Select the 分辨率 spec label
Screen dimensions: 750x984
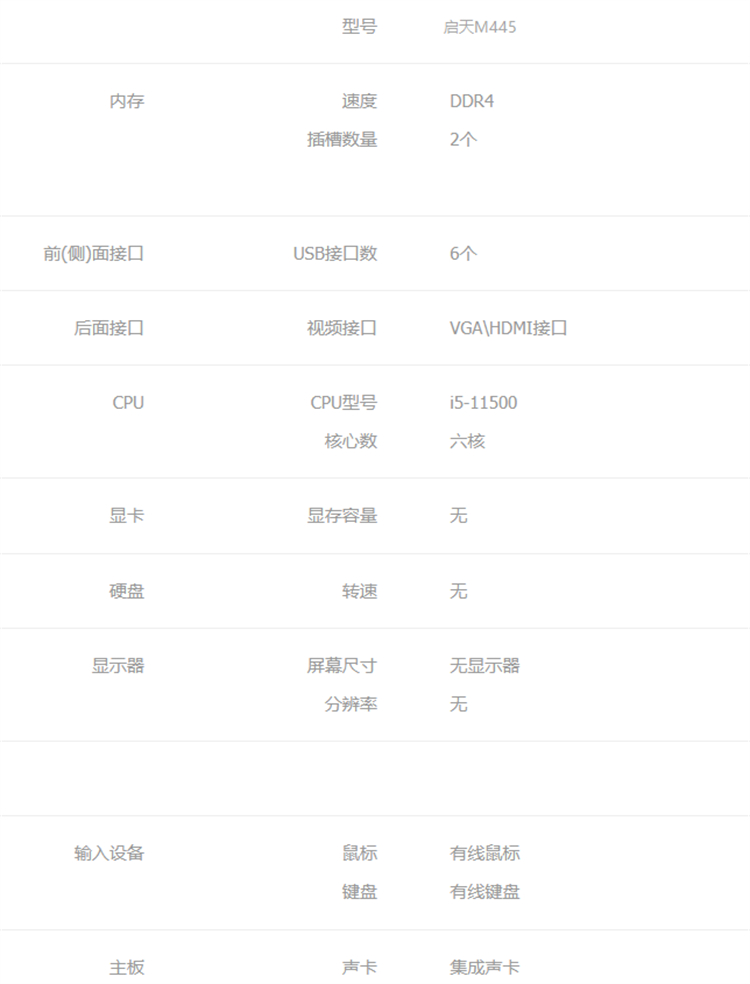click(351, 704)
